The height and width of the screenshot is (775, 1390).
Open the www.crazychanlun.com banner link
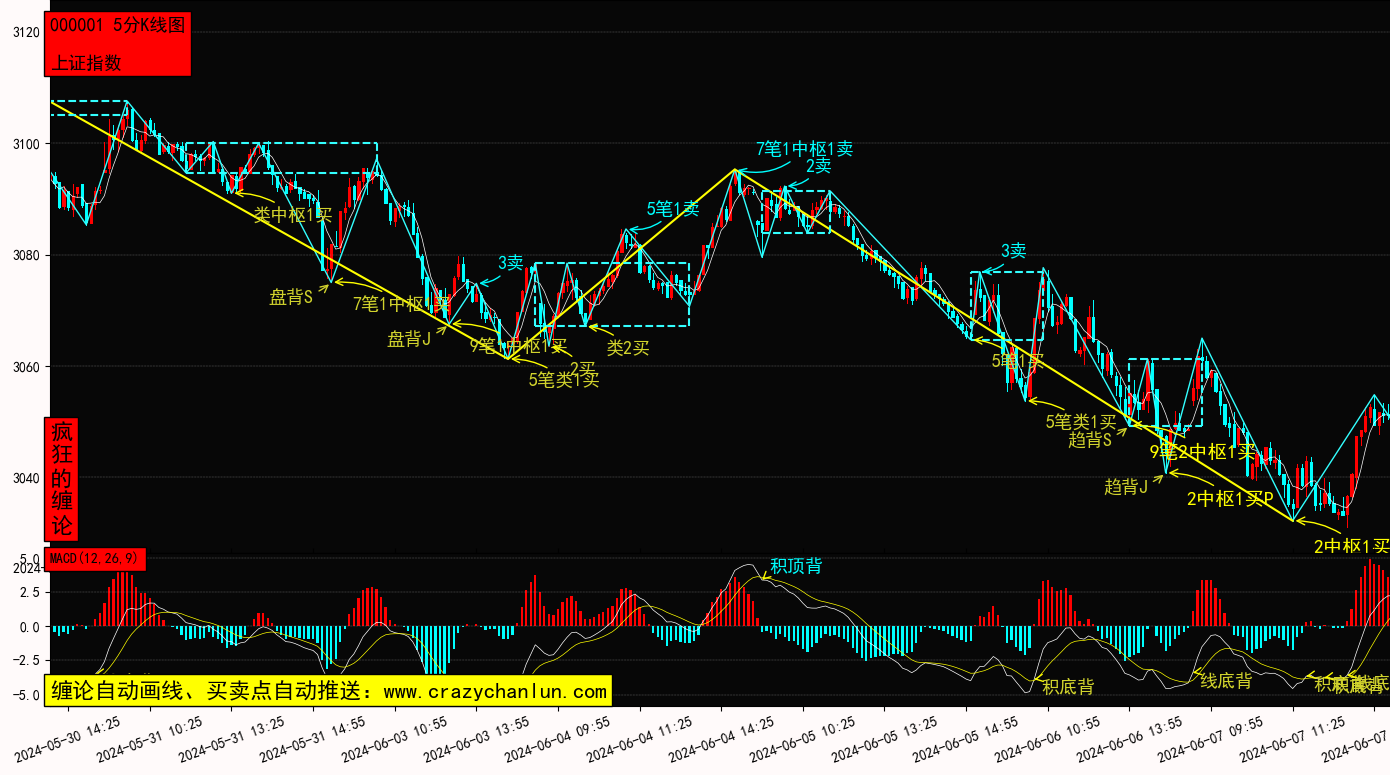pos(327,691)
